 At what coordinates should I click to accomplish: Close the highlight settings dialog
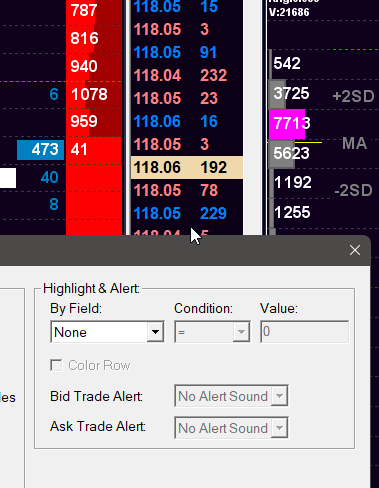(355, 250)
